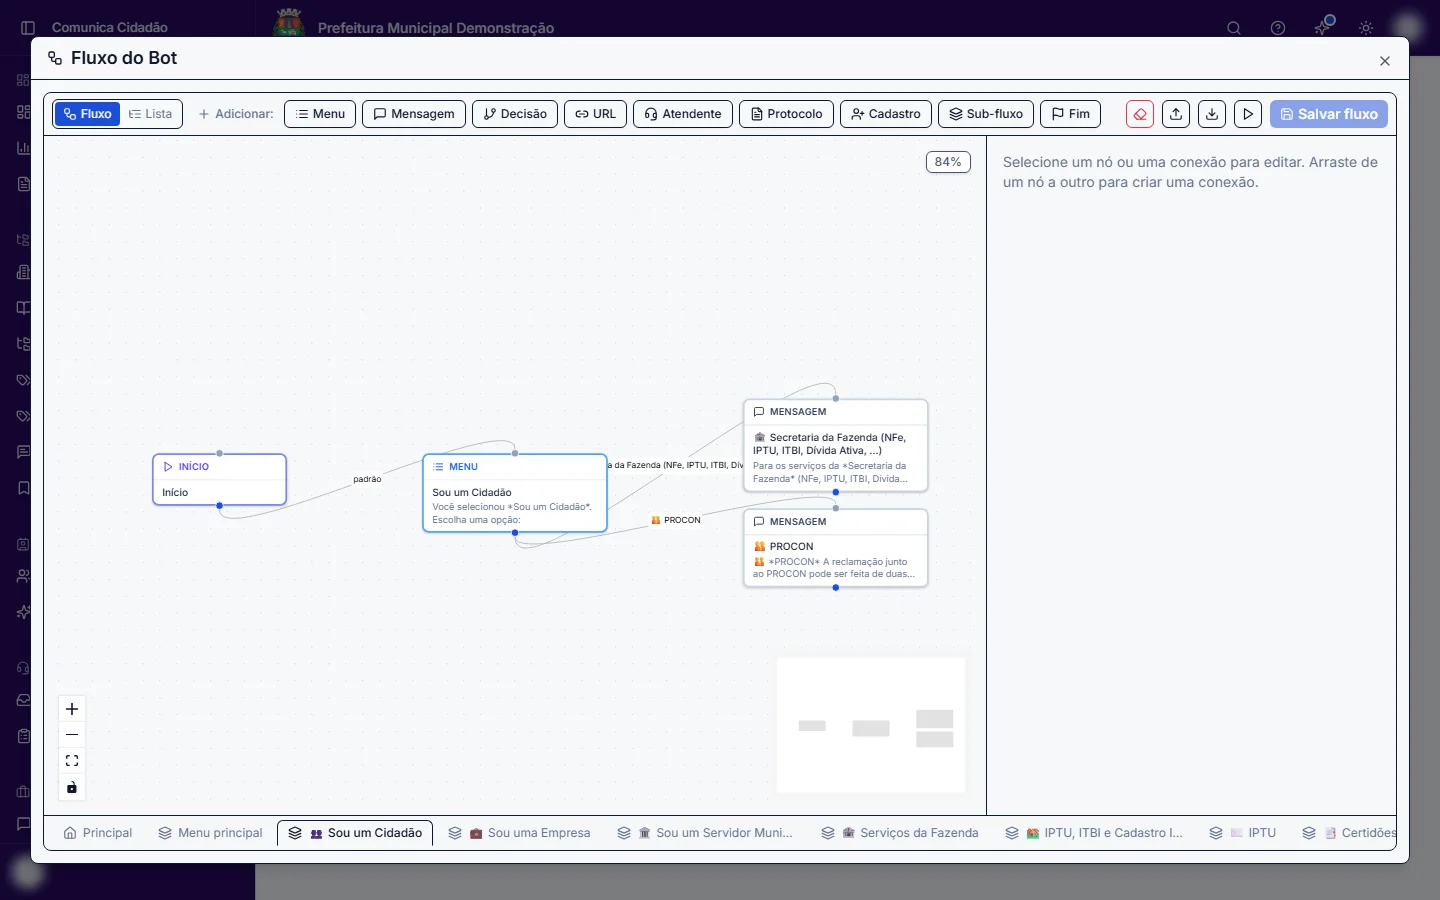Select the Sou um Cidadão tab
The width and height of the screenshot is (1440, 900).
tap(355, 833)
